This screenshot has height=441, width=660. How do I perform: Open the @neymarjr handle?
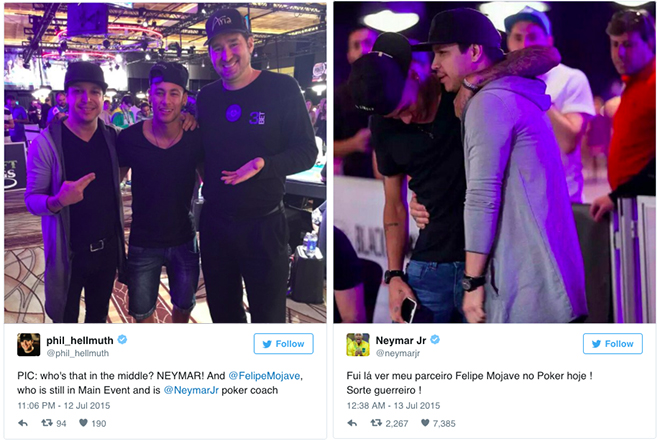[398, 353]
